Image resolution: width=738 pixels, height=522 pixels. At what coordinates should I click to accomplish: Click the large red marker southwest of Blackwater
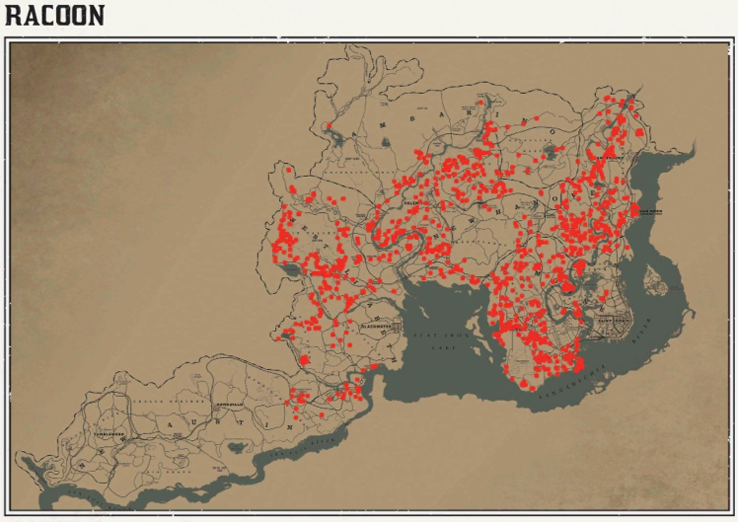[304, 360]
